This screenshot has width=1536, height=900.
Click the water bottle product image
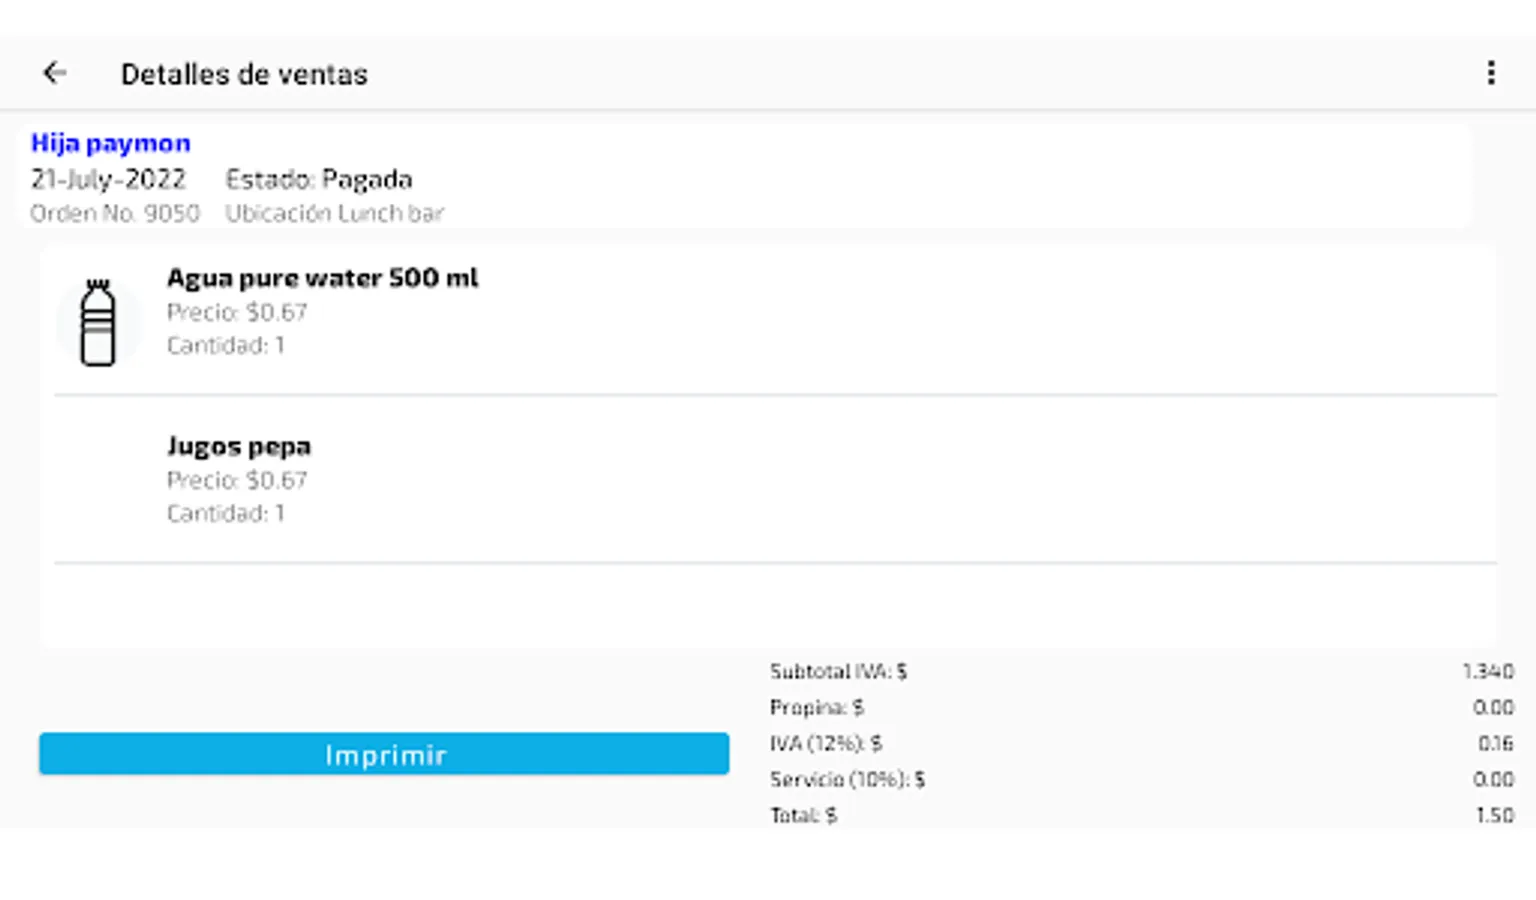tap(97, 322)
